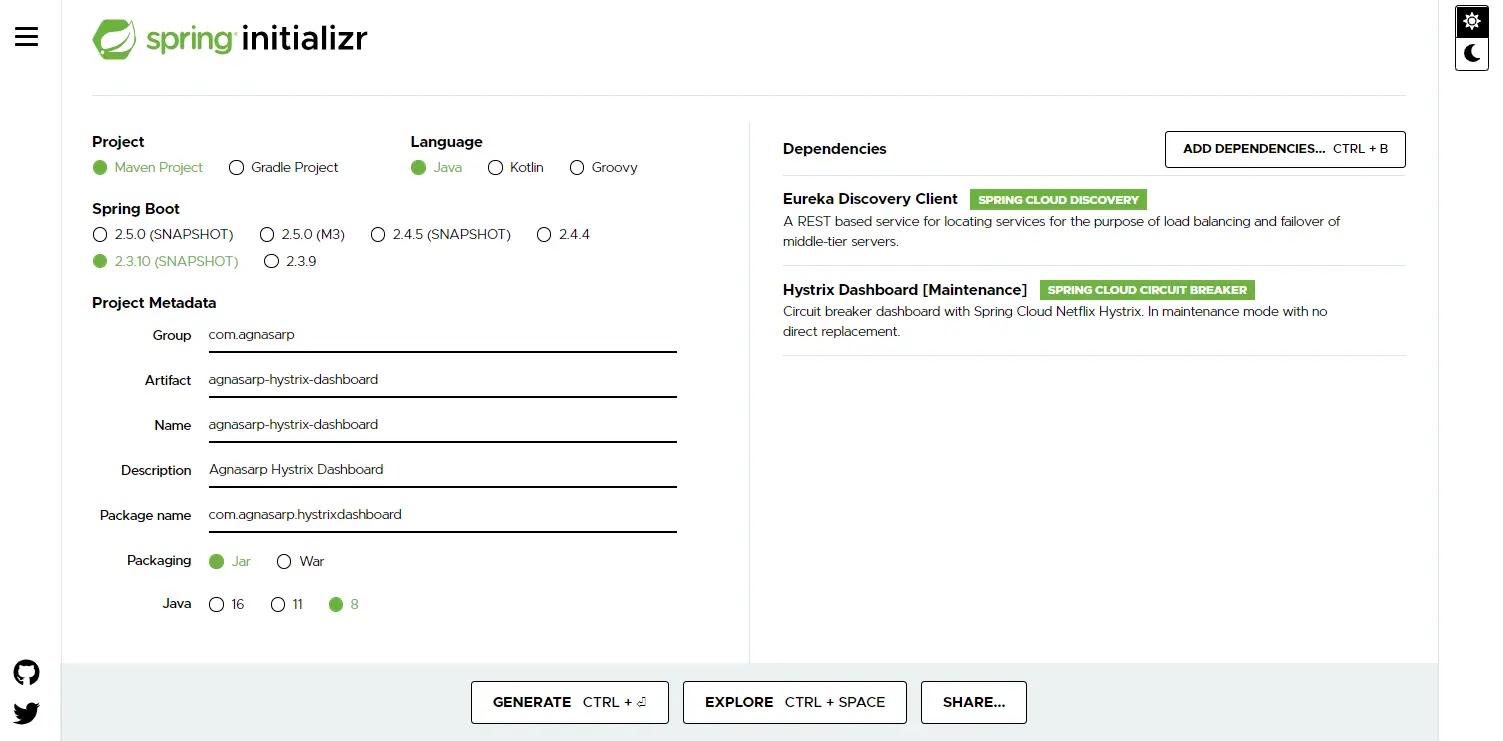Viewport: 1503px width, 741px height.
Task: Choose Spring Boot 2.5.0 (SNAPSHOT)
Action: click(163, 234)
